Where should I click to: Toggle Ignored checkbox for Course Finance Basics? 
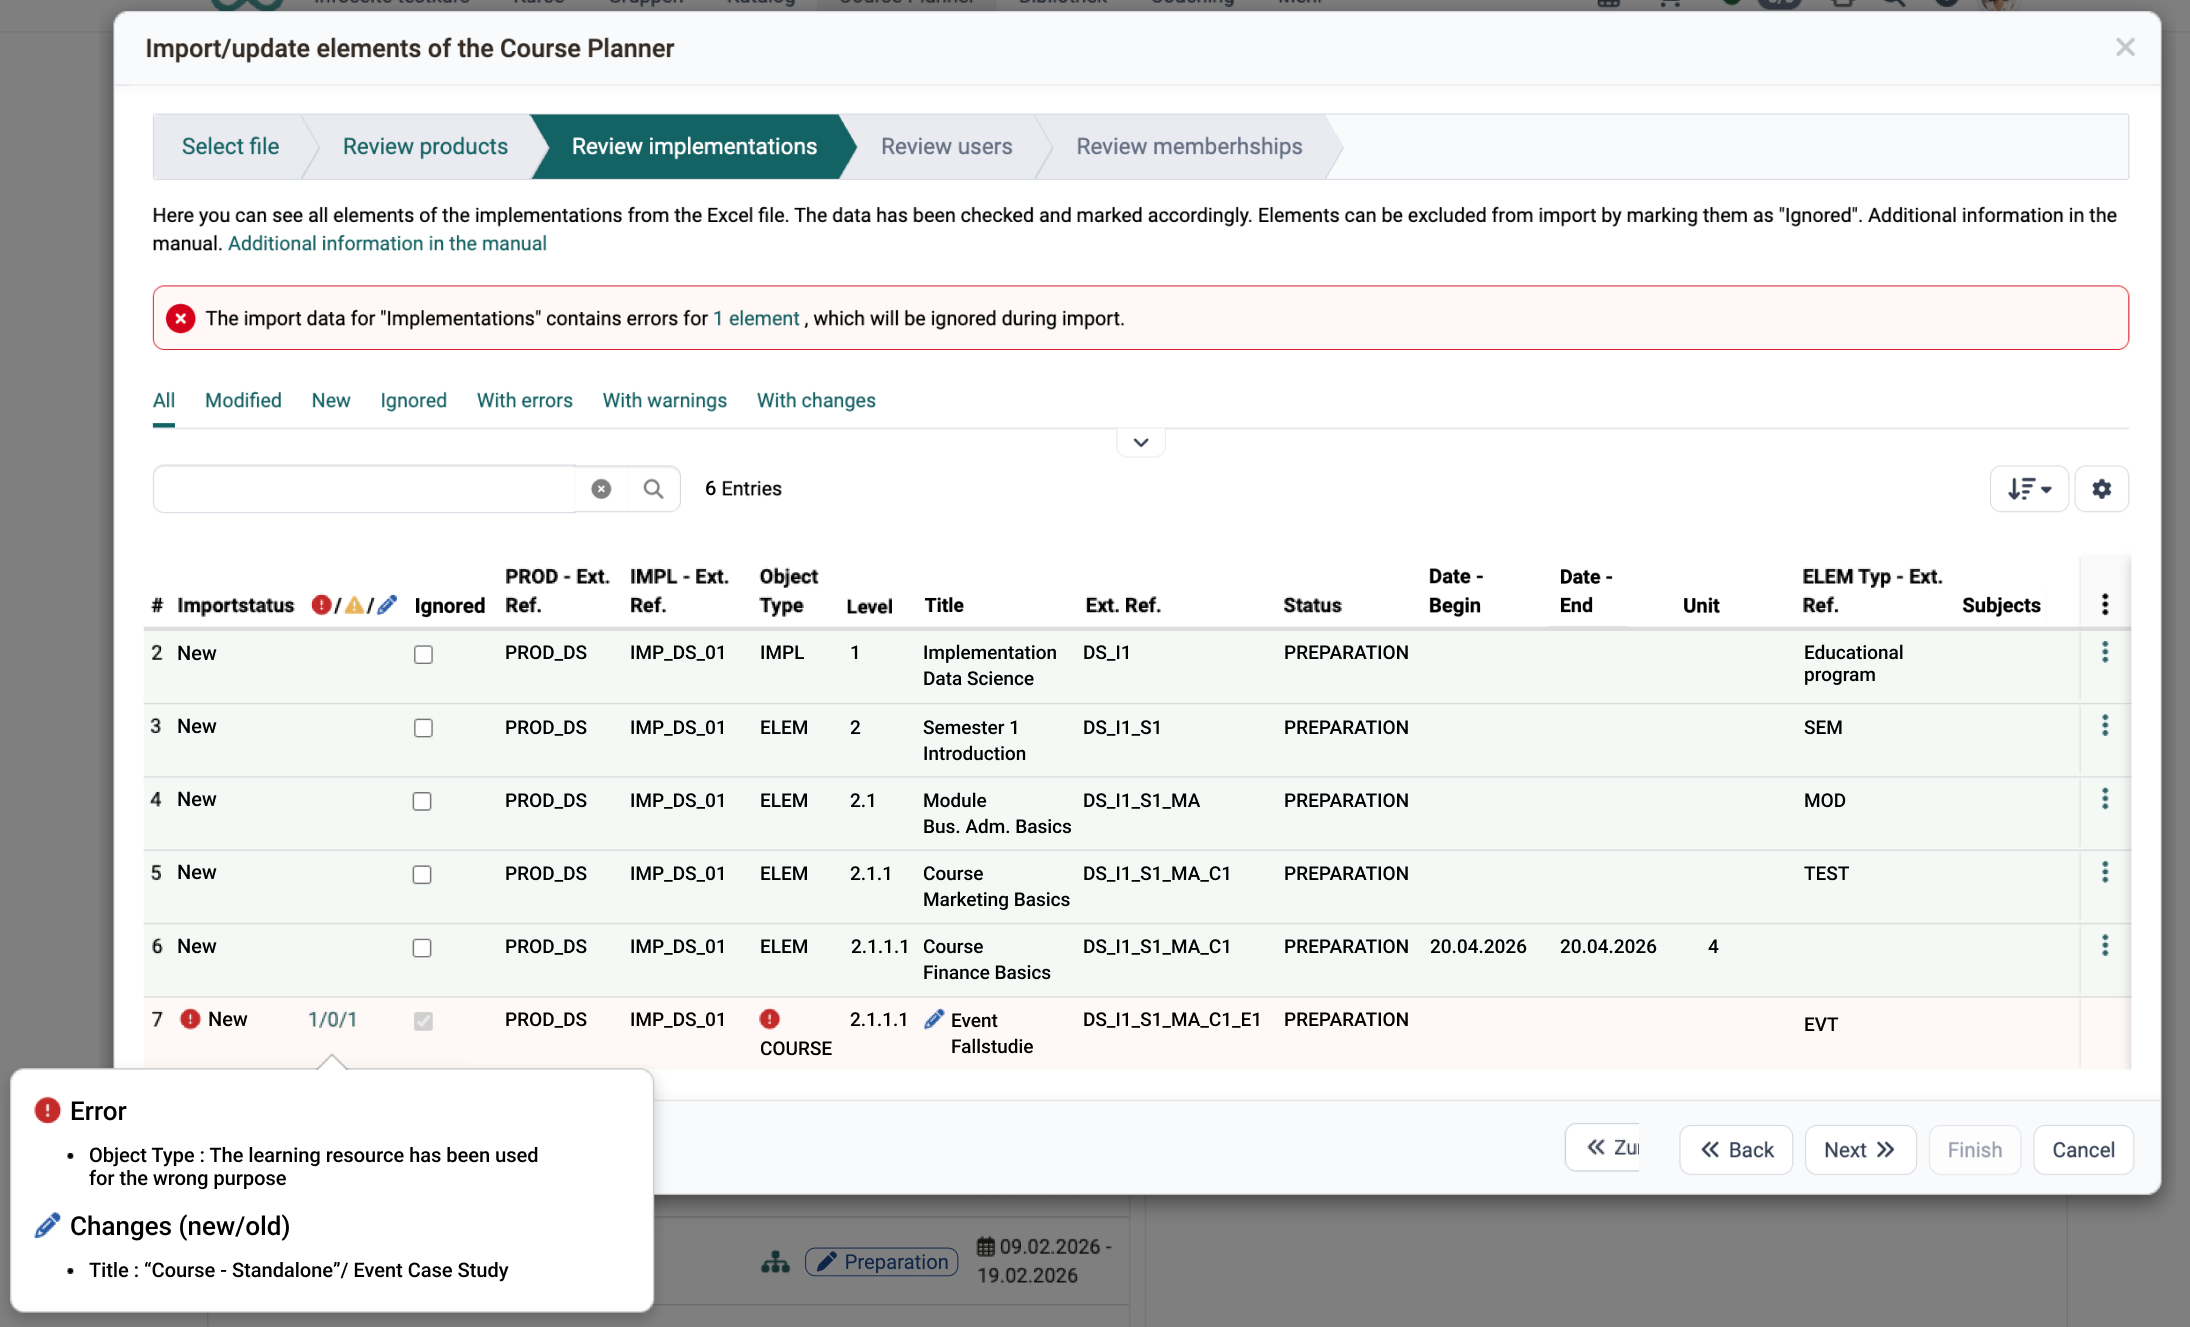[x=422, y=947]
